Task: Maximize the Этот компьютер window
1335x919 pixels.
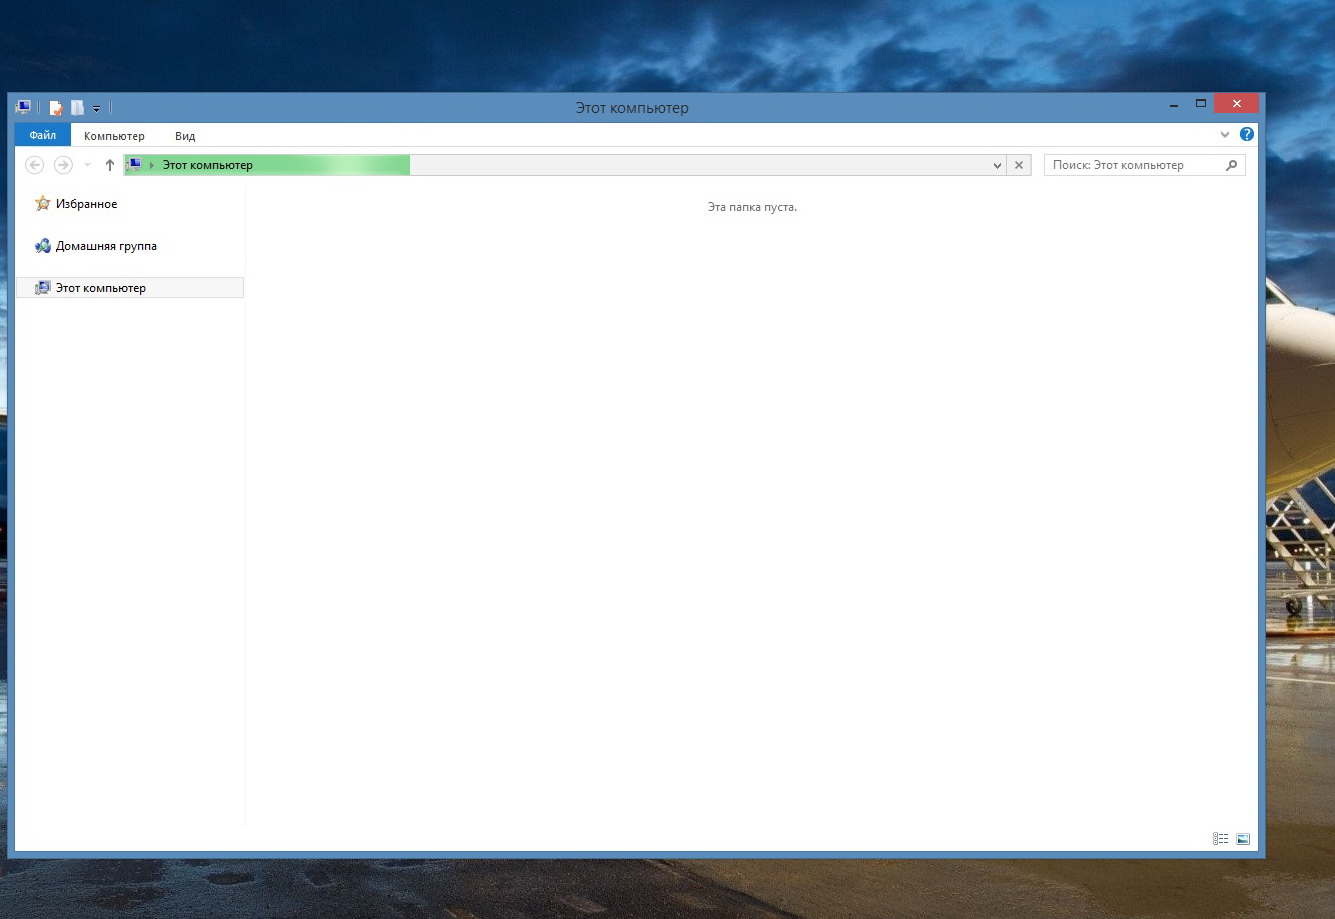Action: point(1201,104)
